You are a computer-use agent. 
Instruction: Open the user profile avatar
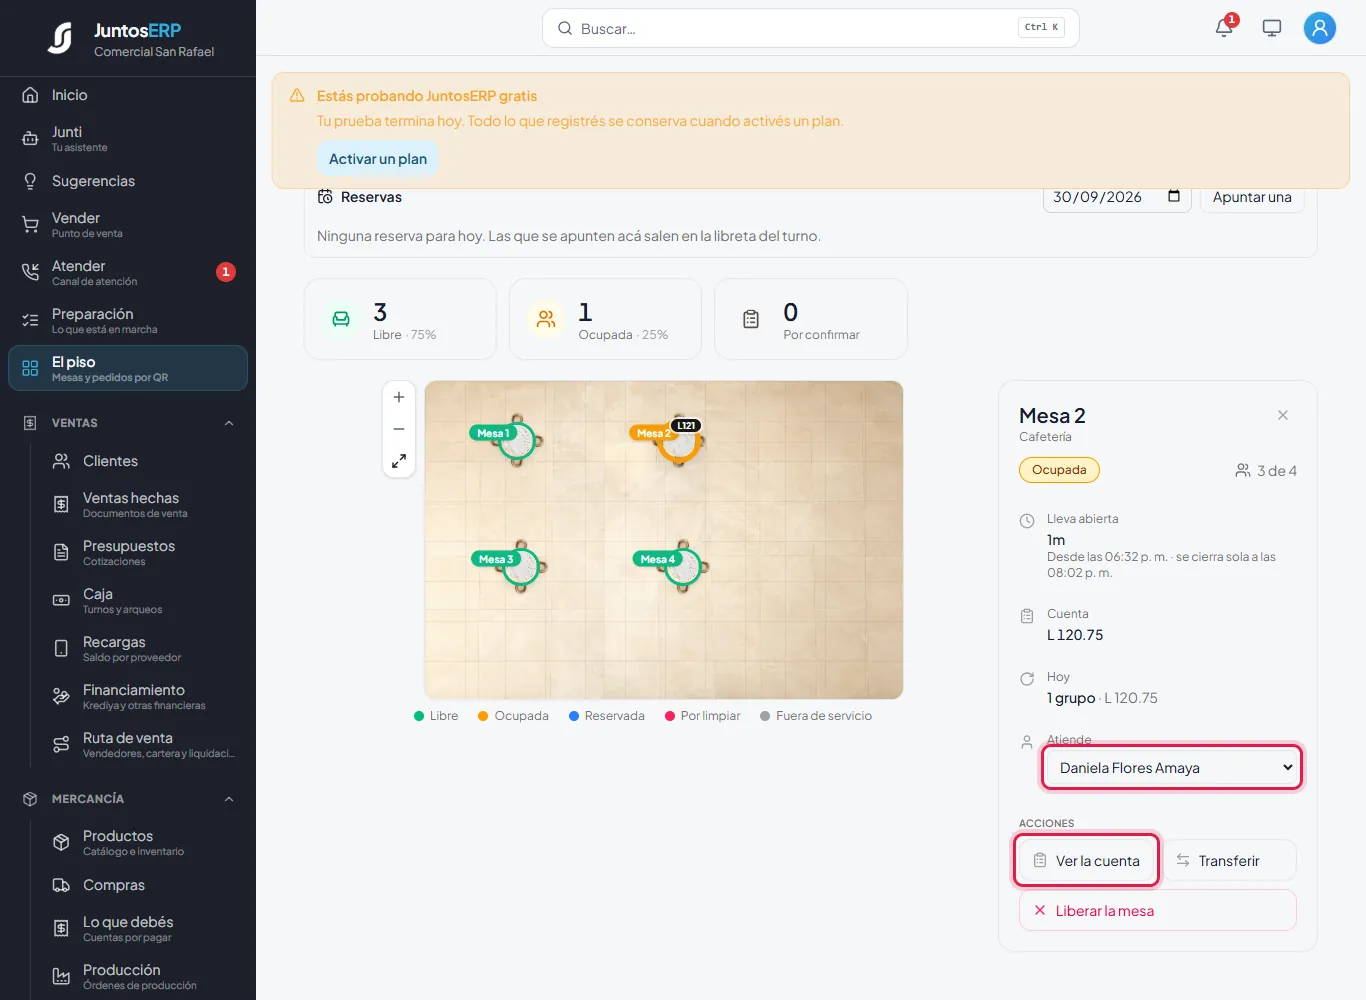(x=1320, y=28)
